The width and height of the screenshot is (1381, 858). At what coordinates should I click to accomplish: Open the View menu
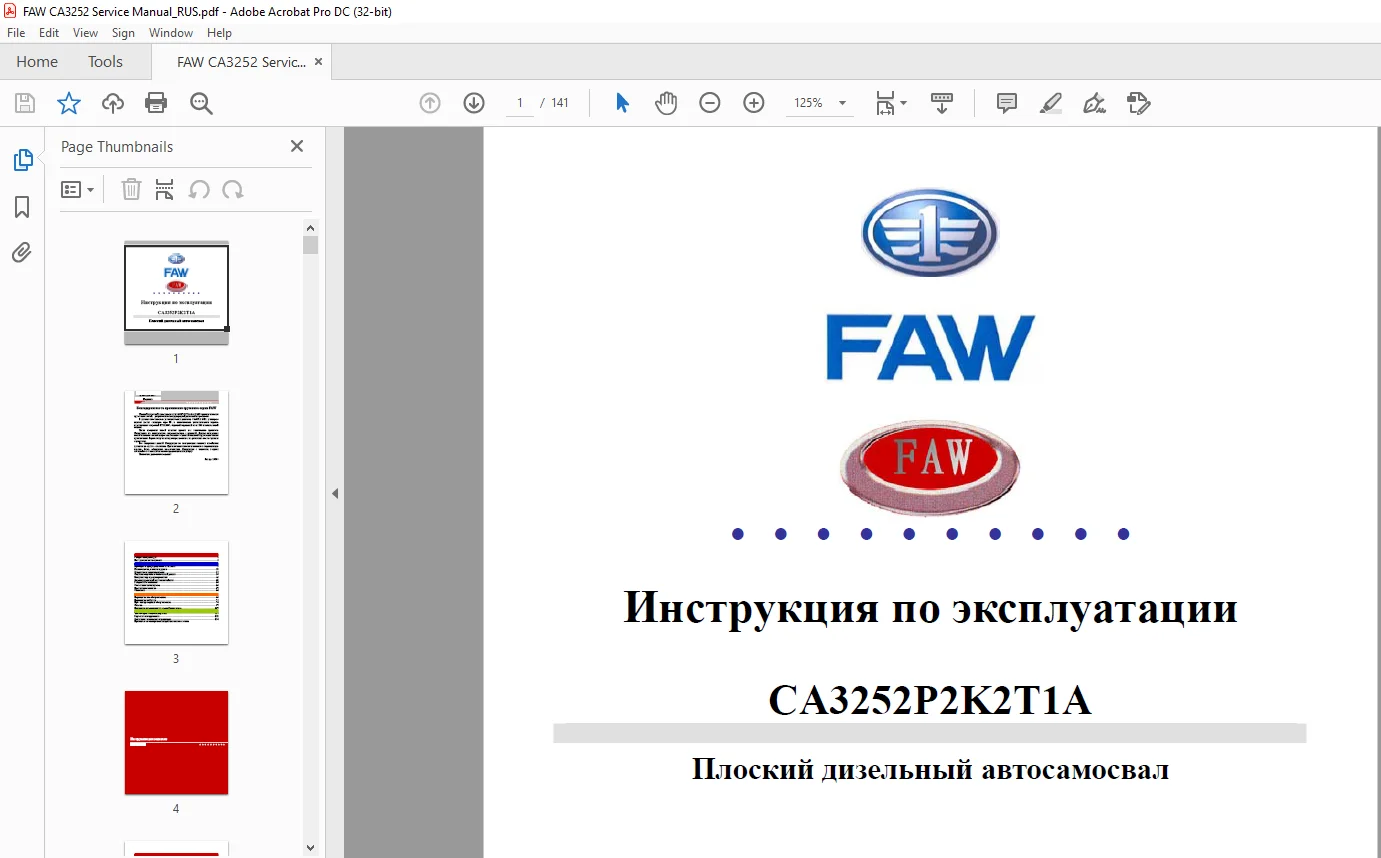point(86,33)
